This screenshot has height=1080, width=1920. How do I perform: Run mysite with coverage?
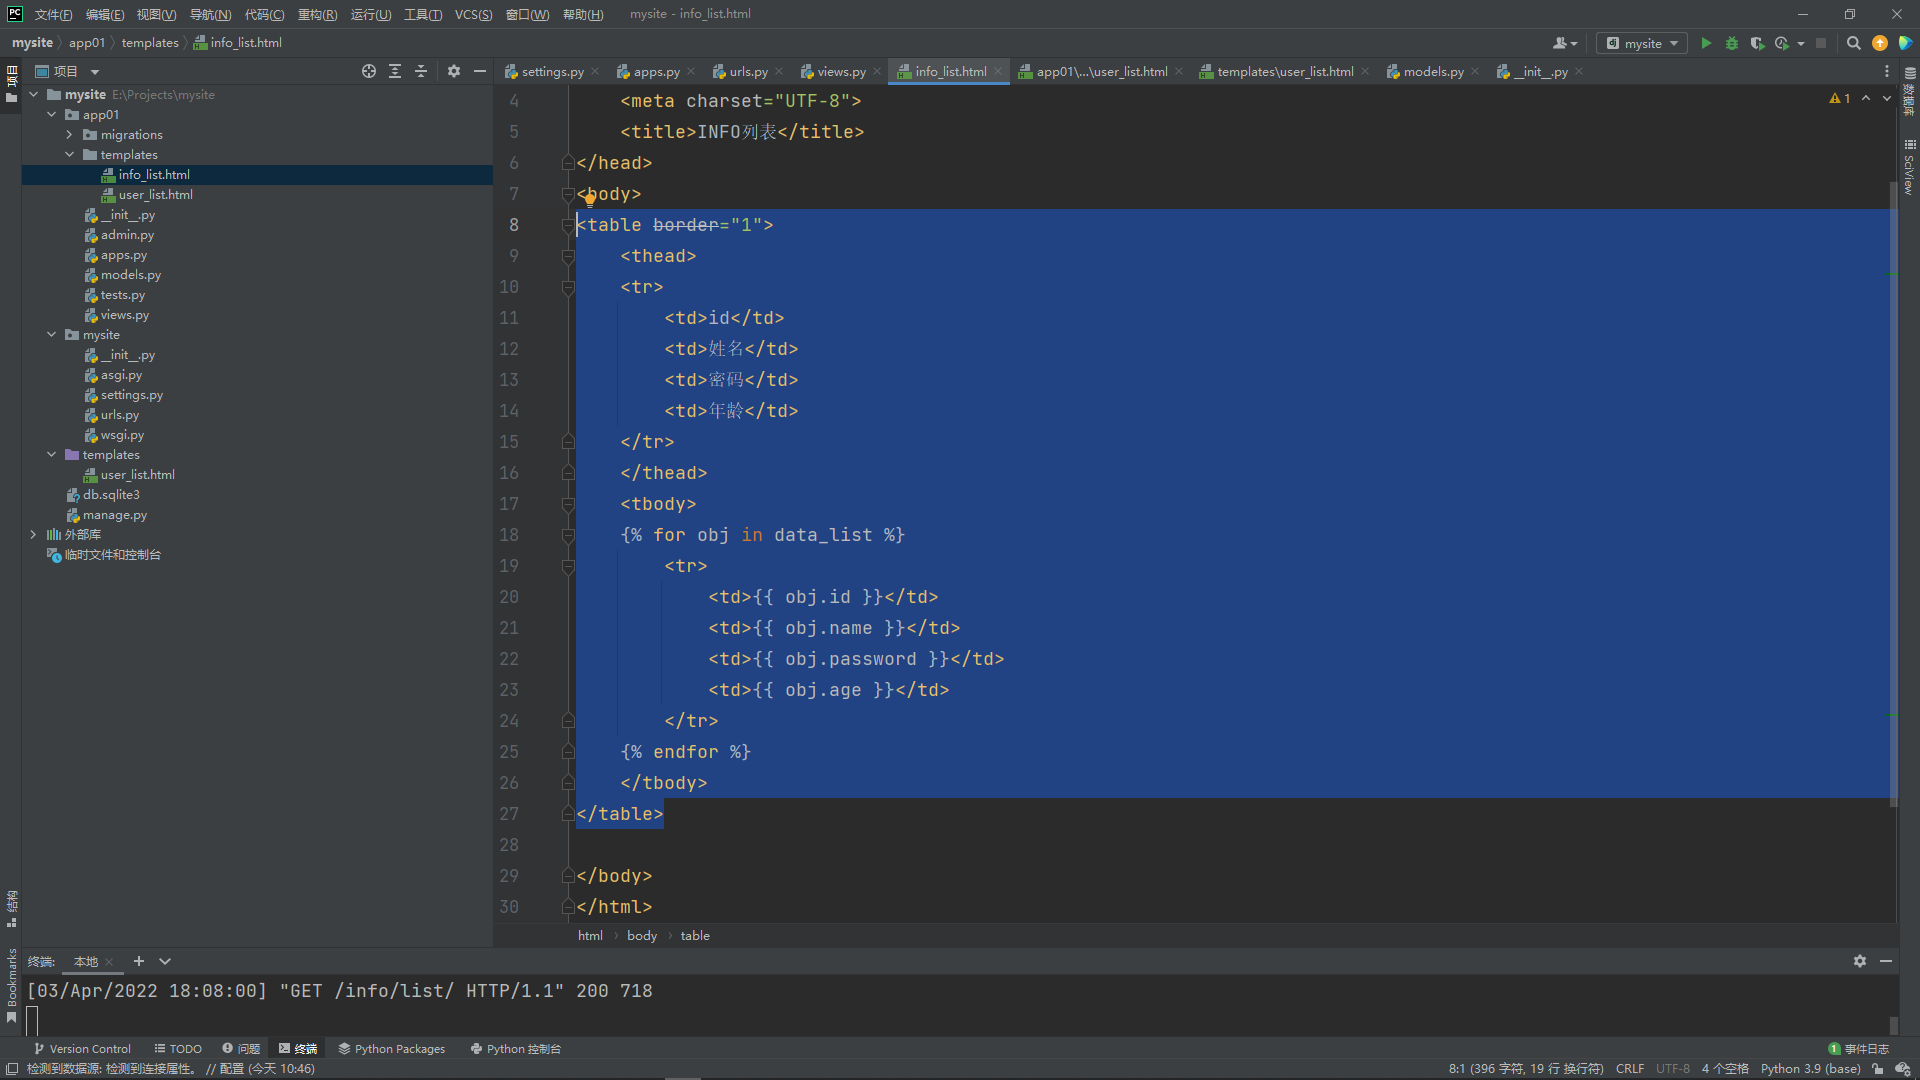pos(1757,43)
